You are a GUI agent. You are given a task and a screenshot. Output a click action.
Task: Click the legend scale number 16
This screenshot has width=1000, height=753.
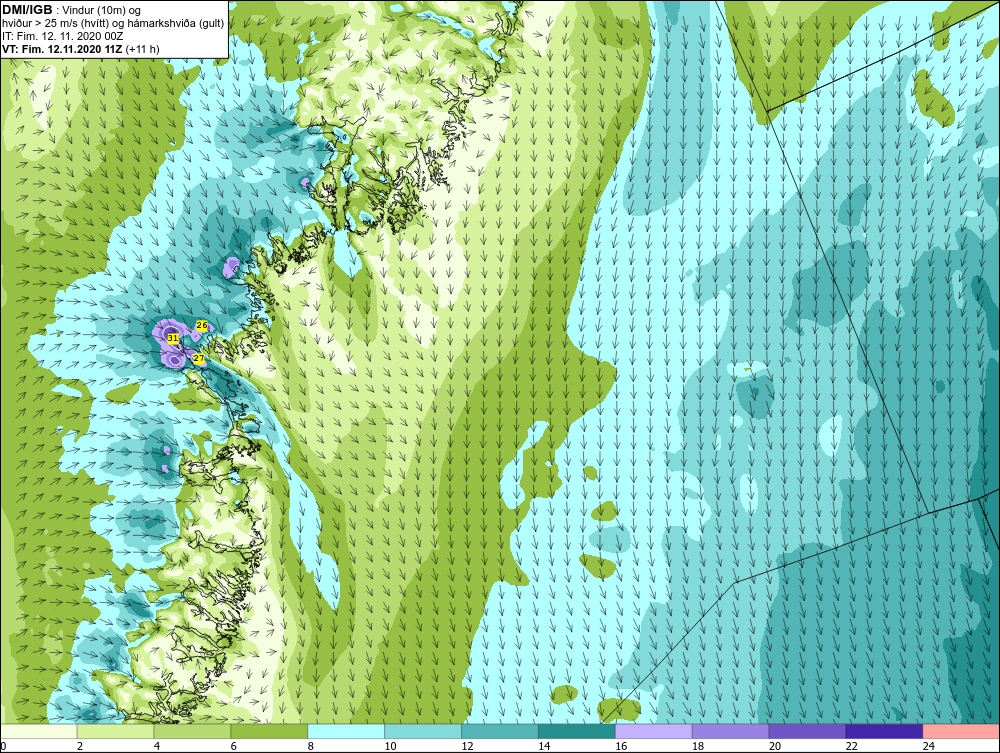coord(621,746)
